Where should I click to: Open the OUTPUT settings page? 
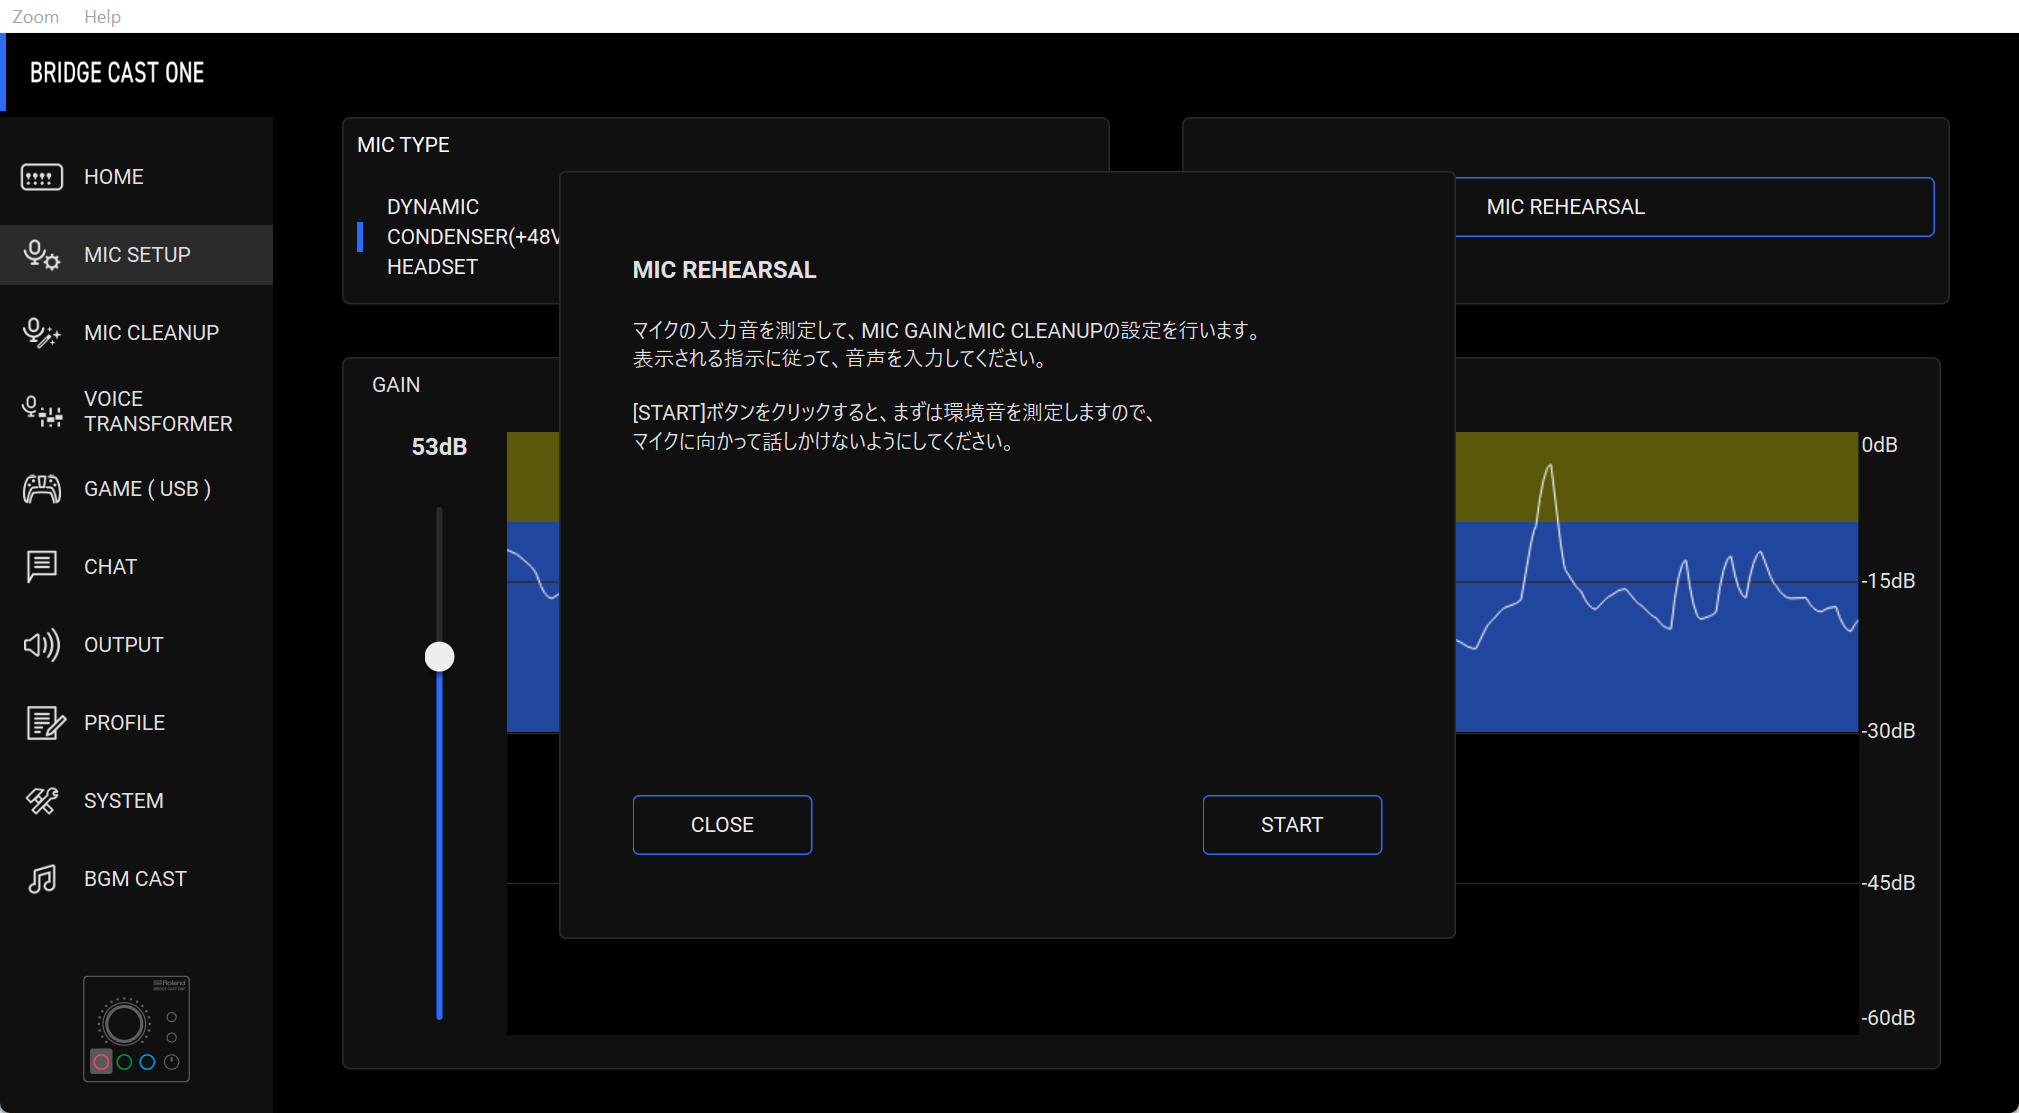click(136, 645)
